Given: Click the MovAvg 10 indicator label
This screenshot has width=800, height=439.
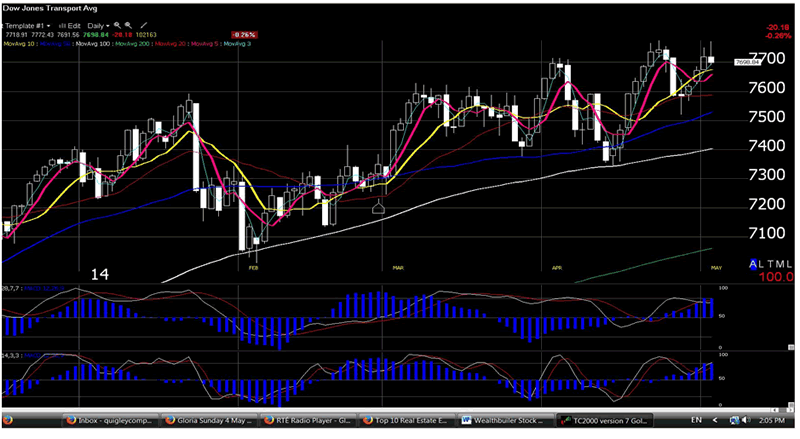Looking at the screenshot, I should [x=20, y=43].
